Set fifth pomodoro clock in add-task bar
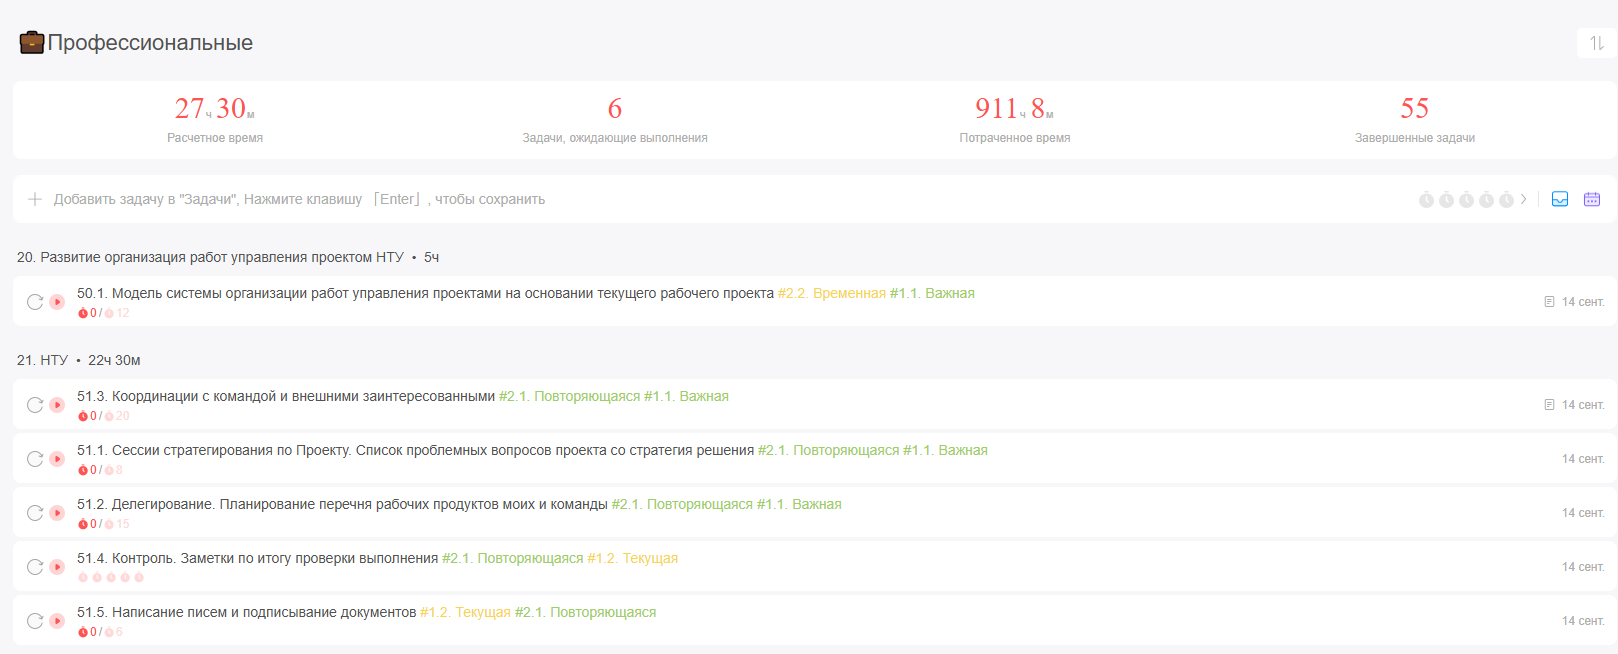Image resolution: width=1618 pixels, height=654 pixels. (1506, 200)
